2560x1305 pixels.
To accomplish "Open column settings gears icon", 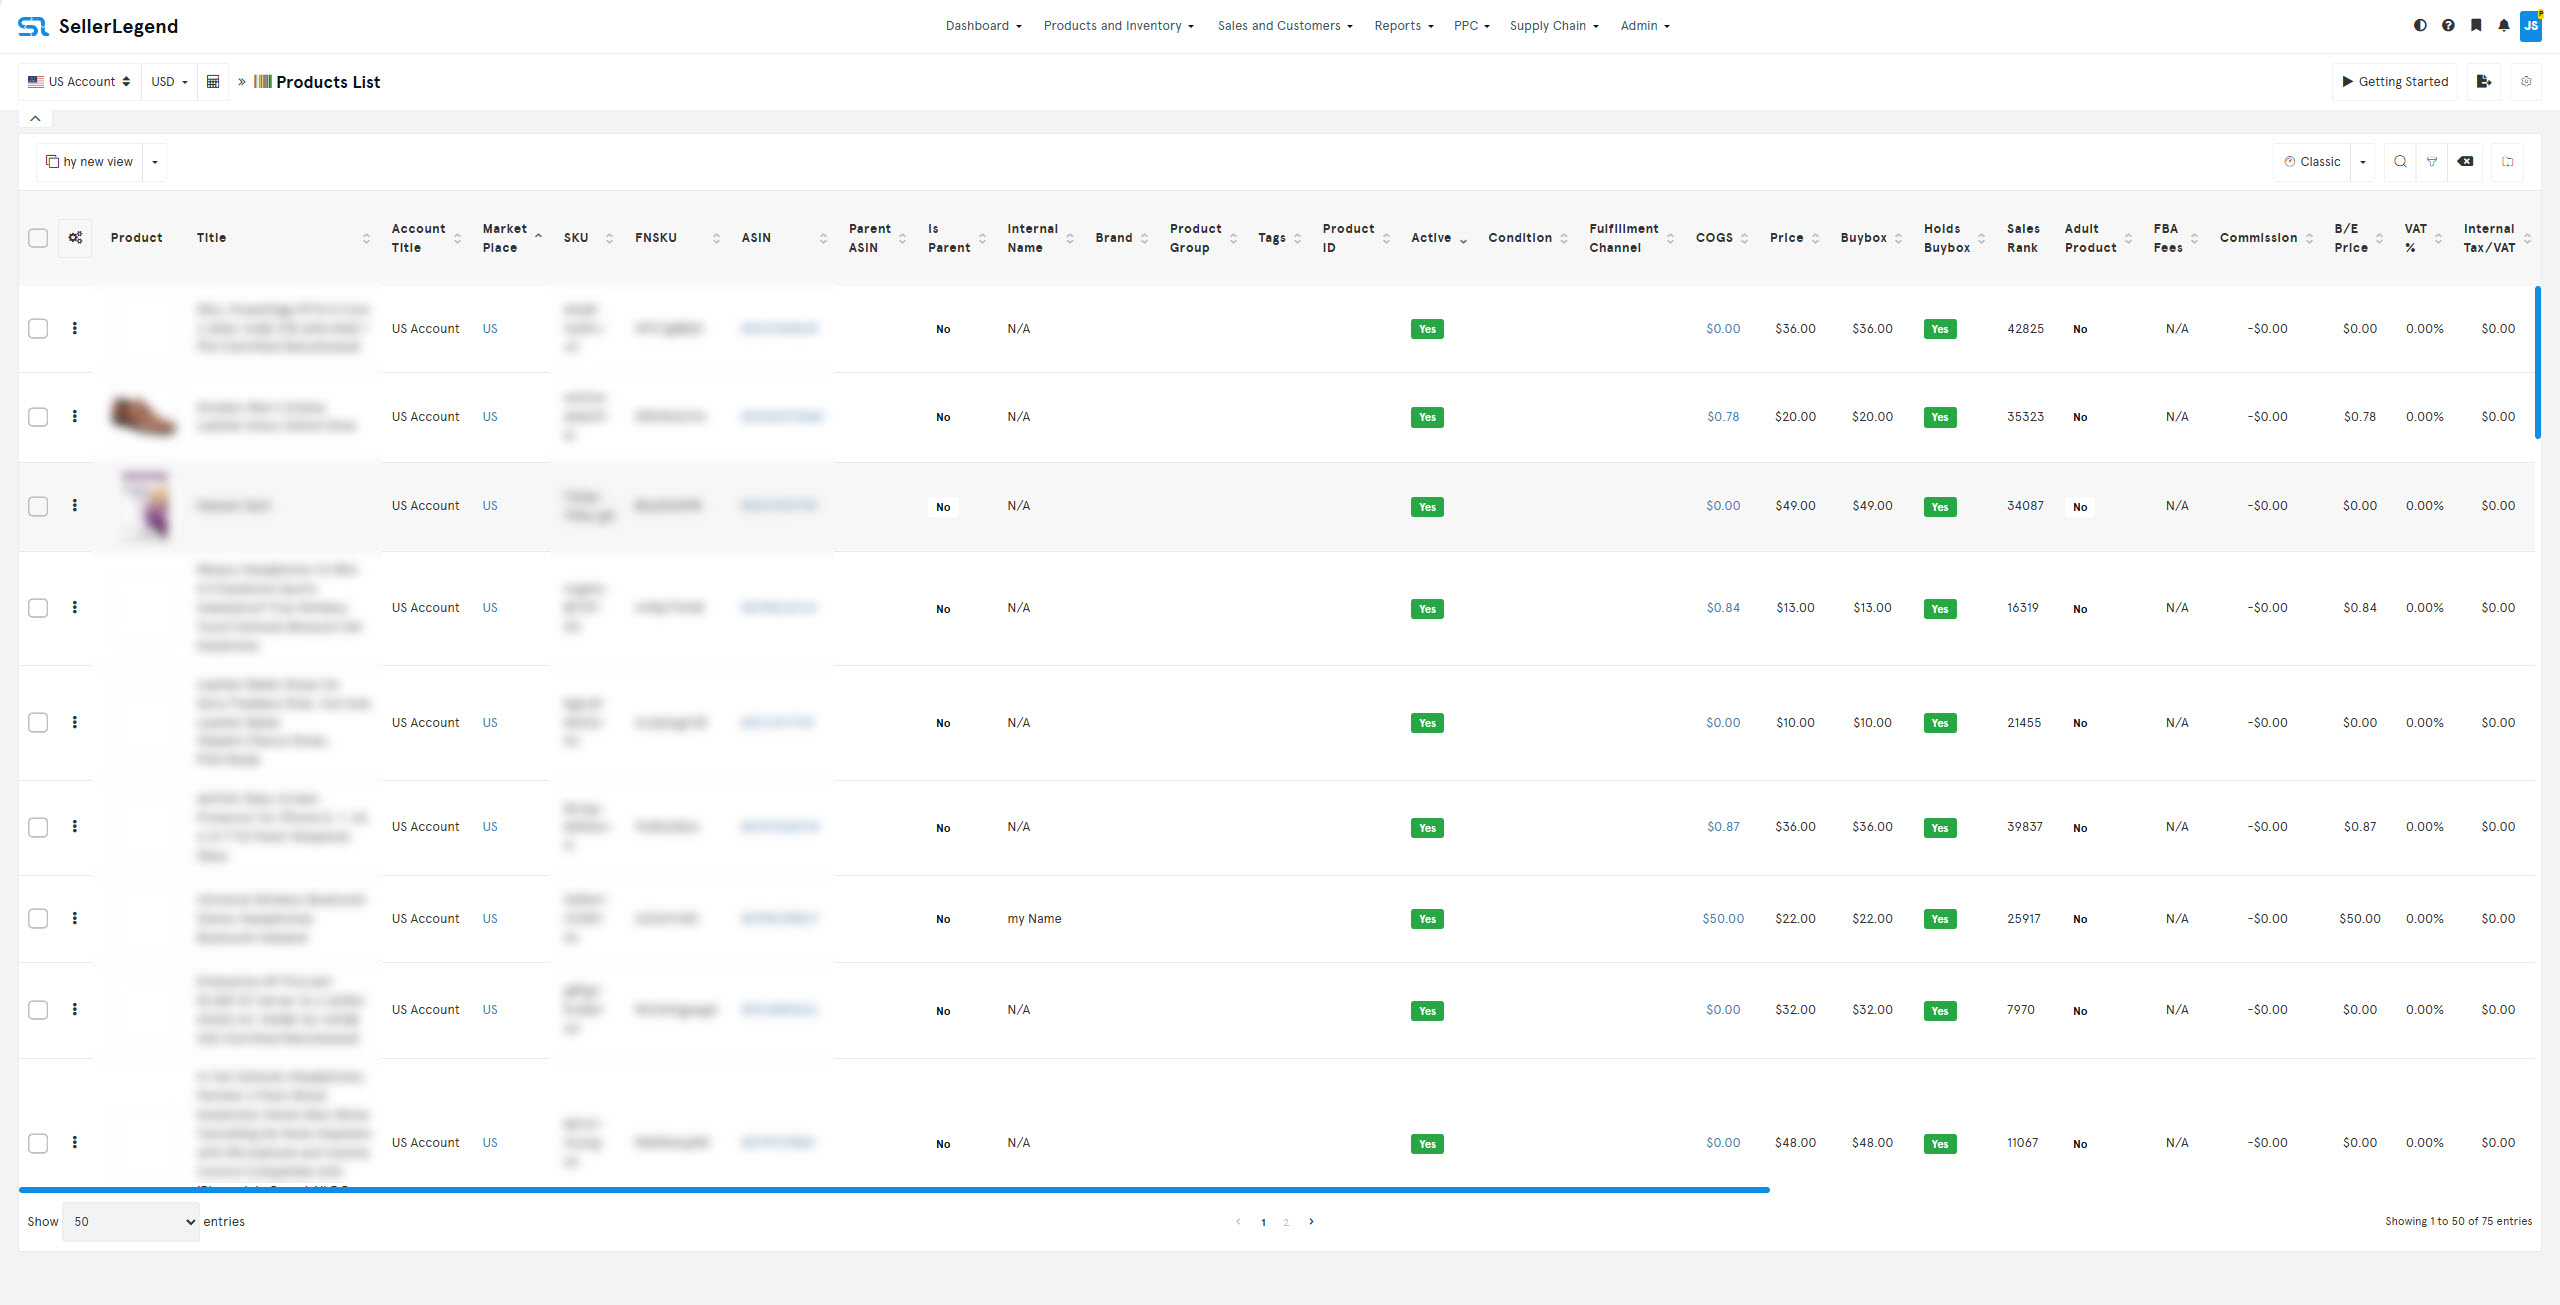I will click(75, 238).
